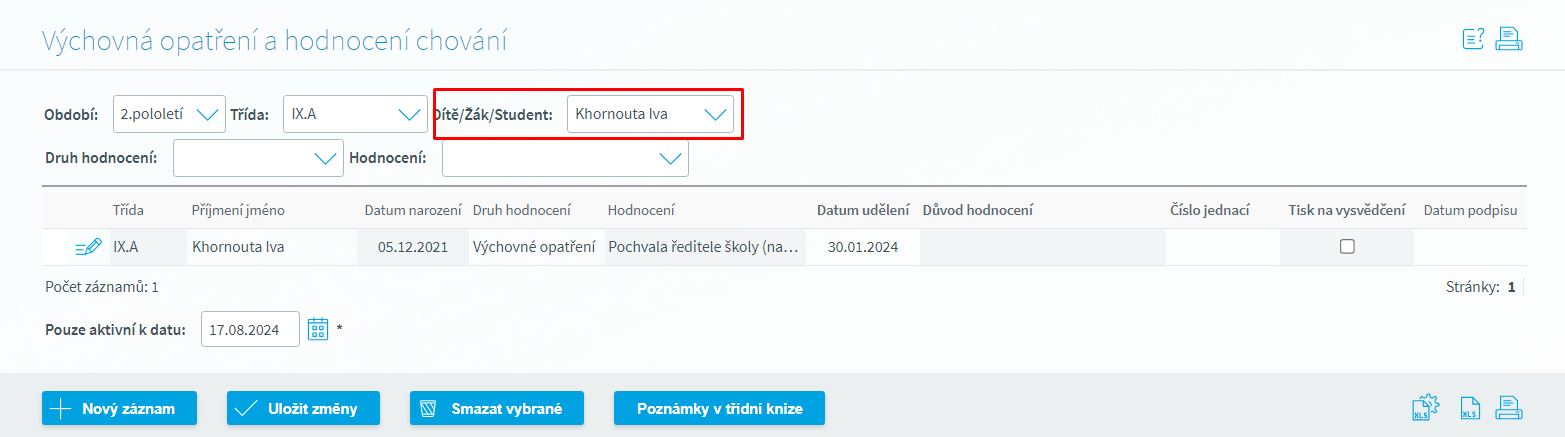Open Poznámky v třídní knize
The width and height of the screenshot is (1565, 437).
[719, 408]
